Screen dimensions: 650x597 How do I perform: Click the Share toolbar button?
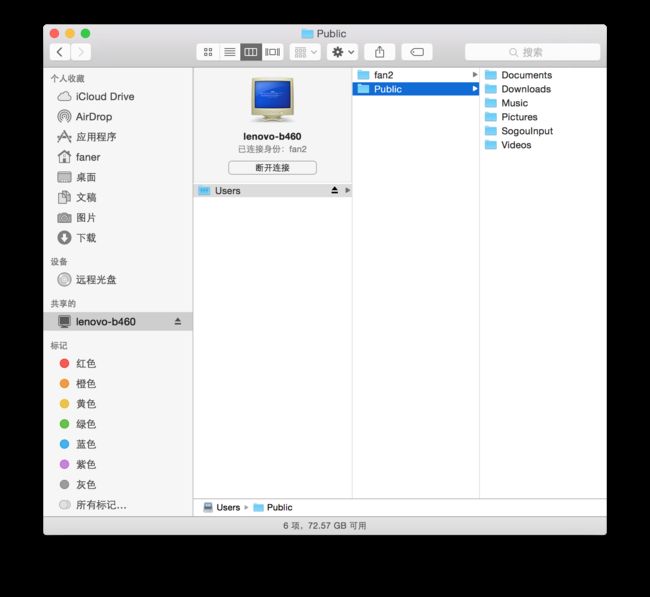coord(380,52)
